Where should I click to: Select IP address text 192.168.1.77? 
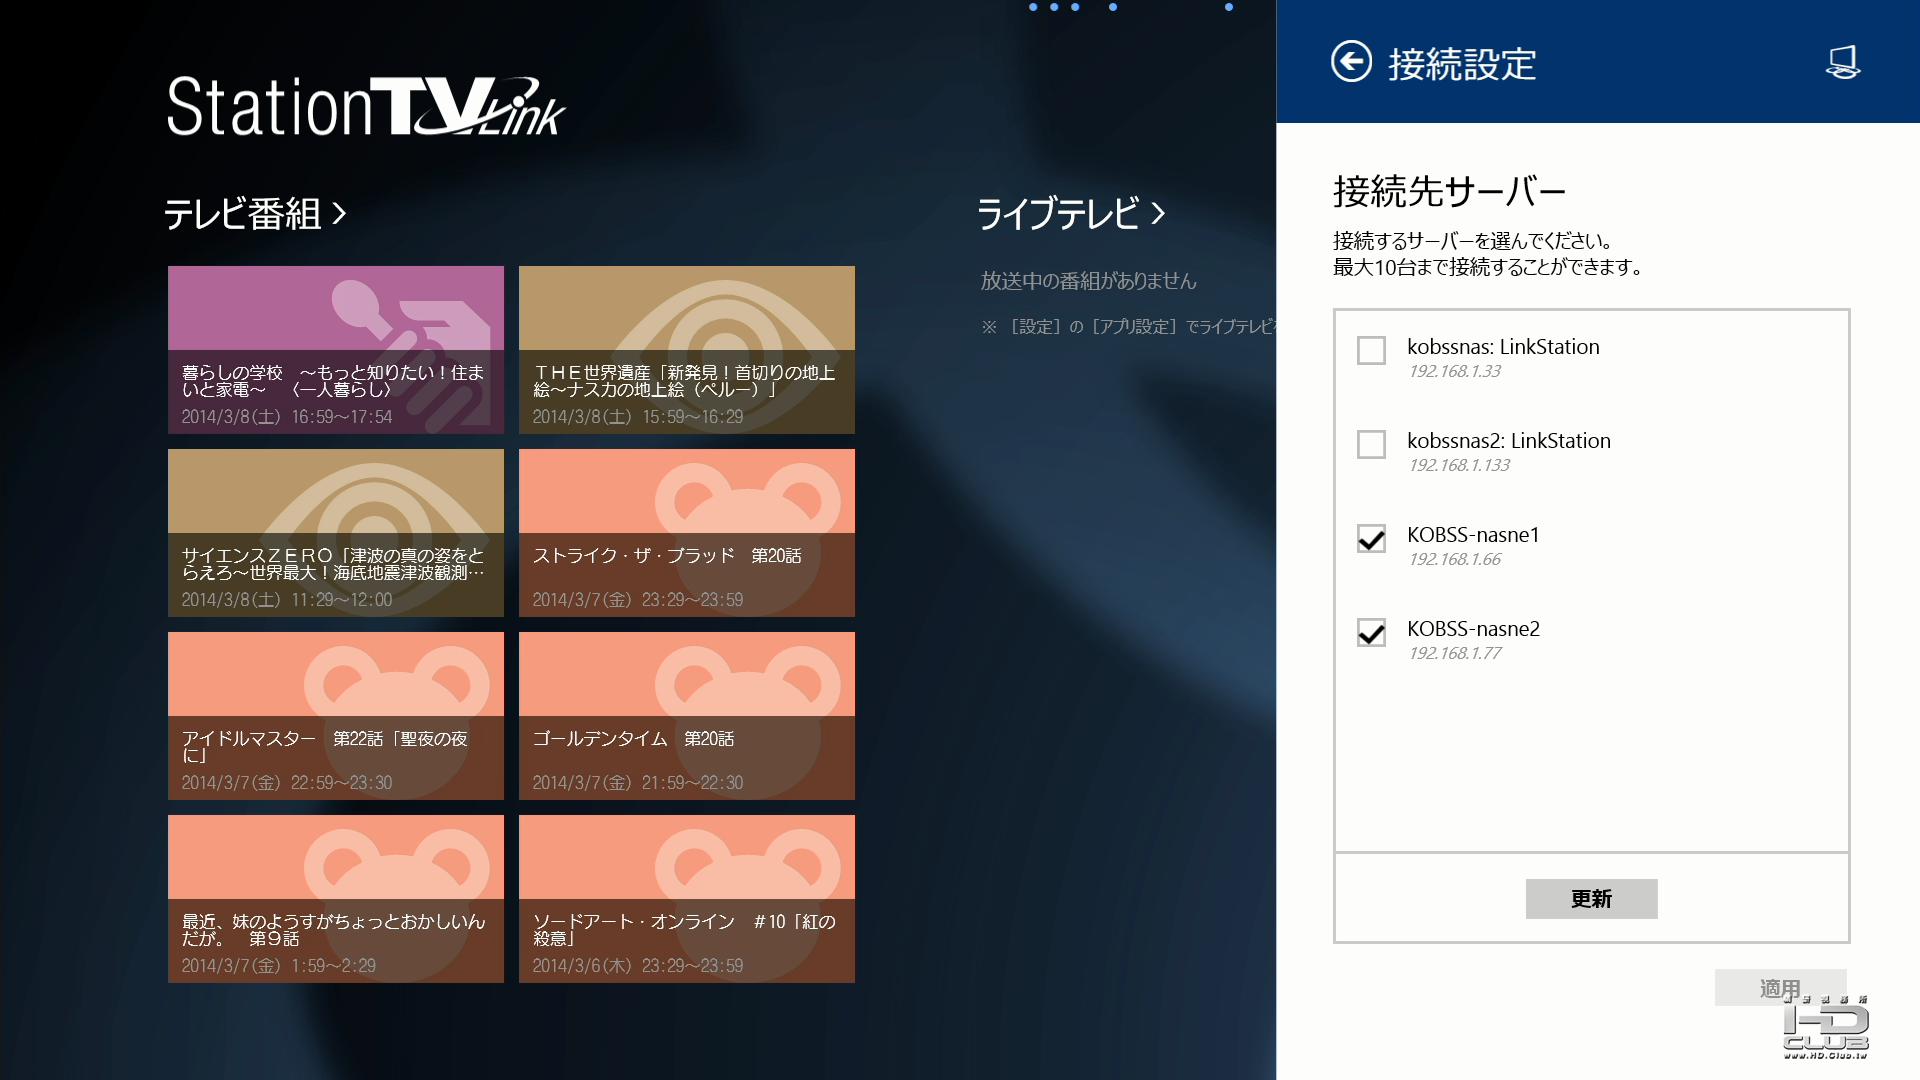click(1455, 653)
